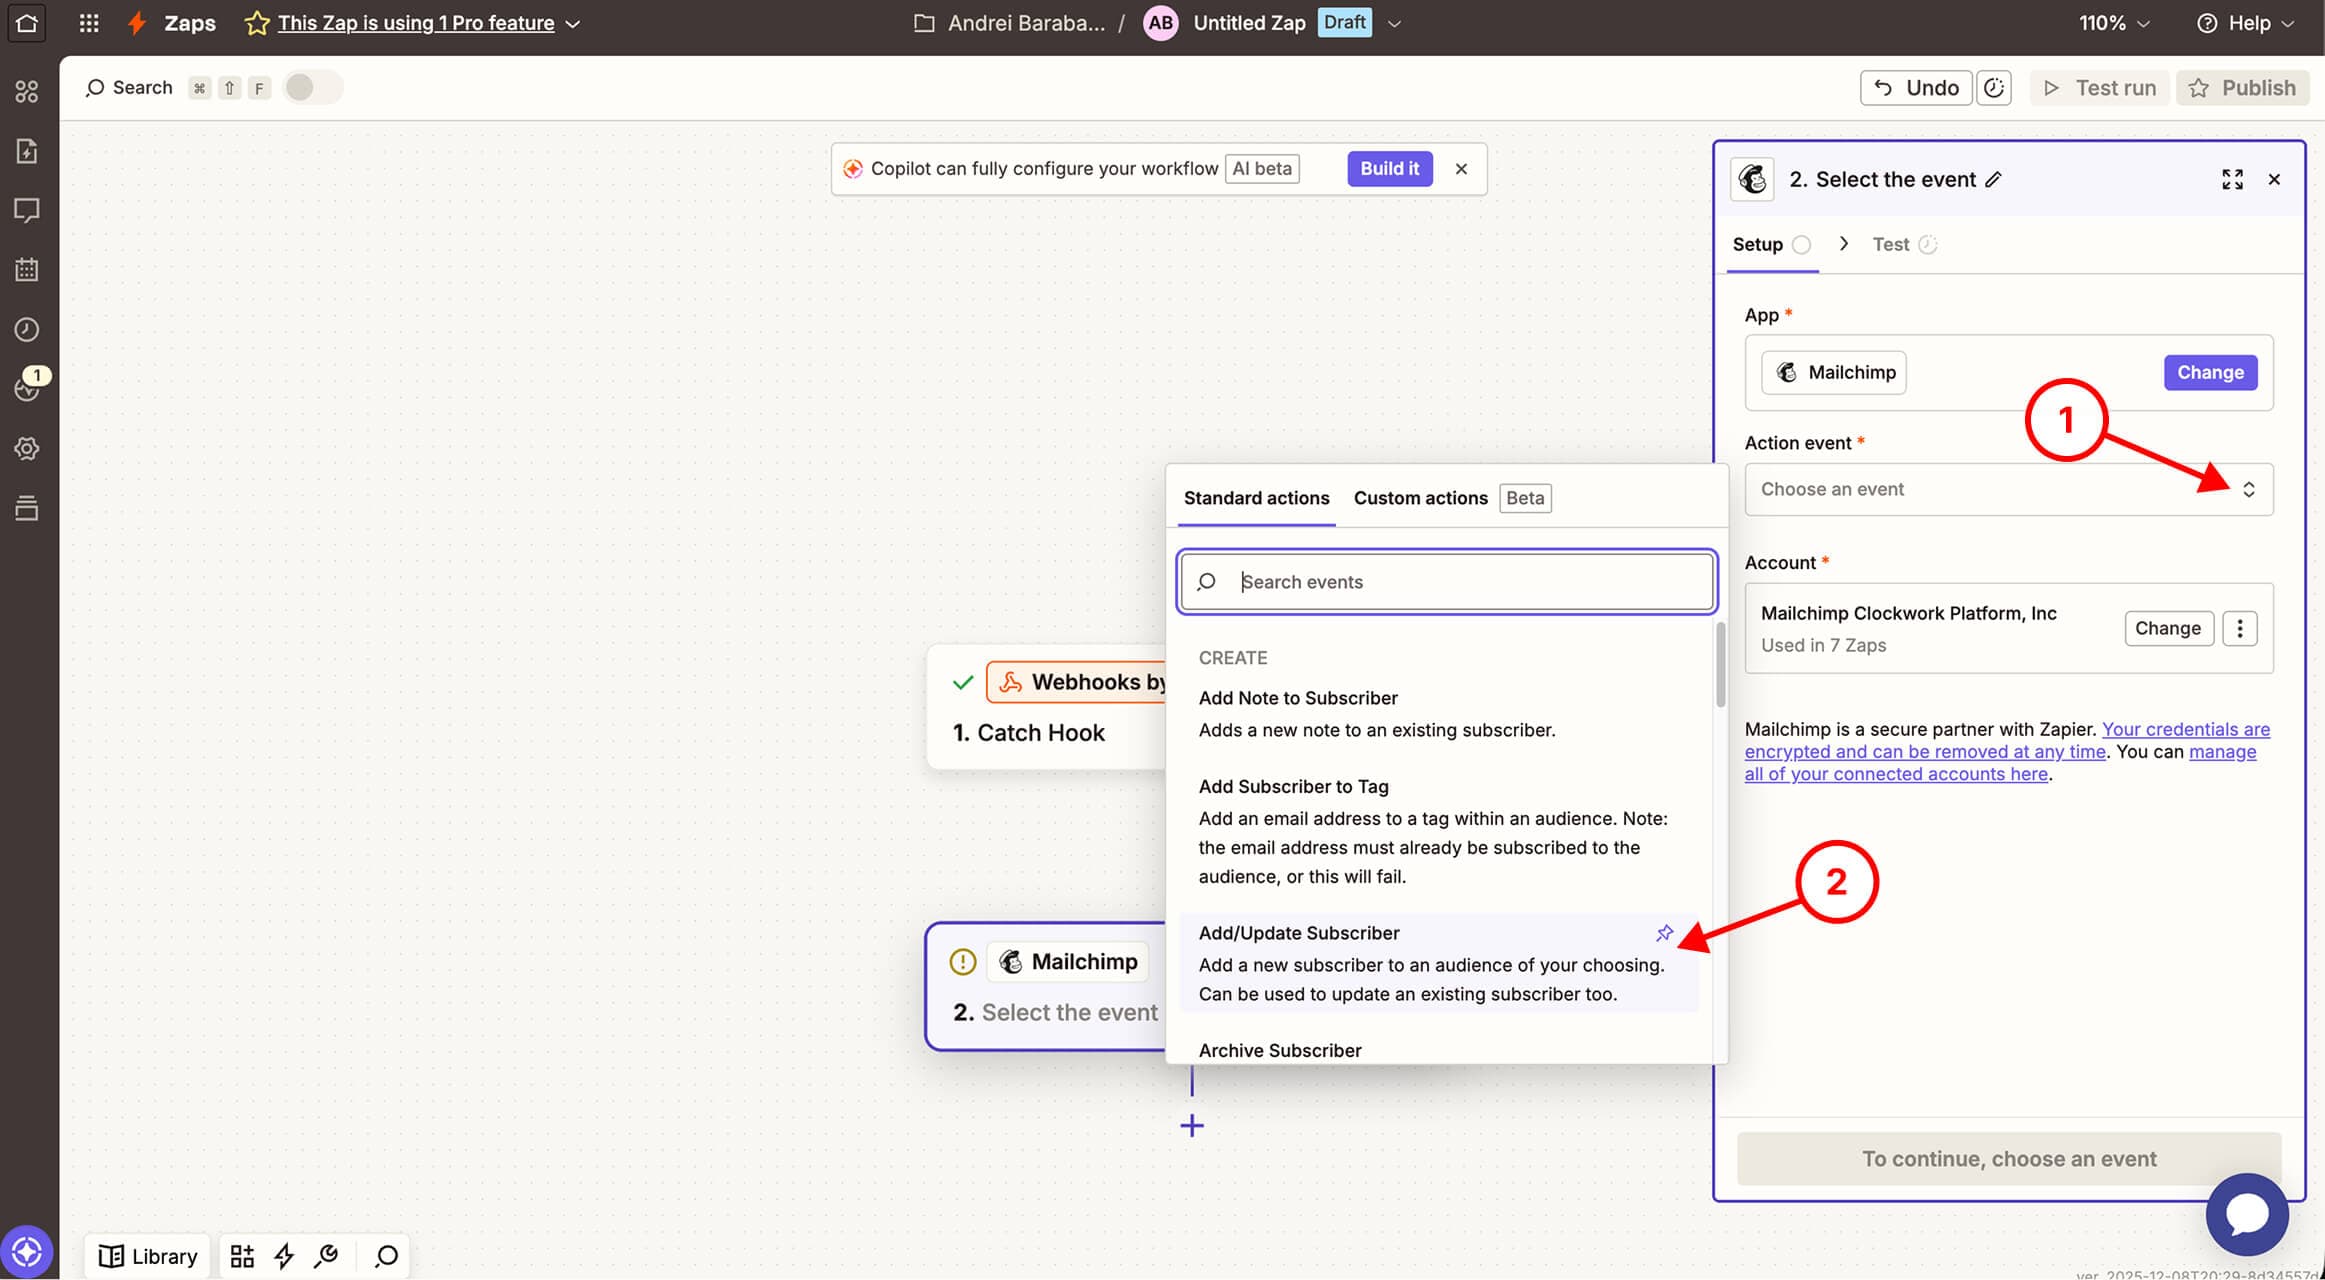The width and height of the screenshot is (2325, 1280).
Task: Click the Build it button
Action: 1389,169
